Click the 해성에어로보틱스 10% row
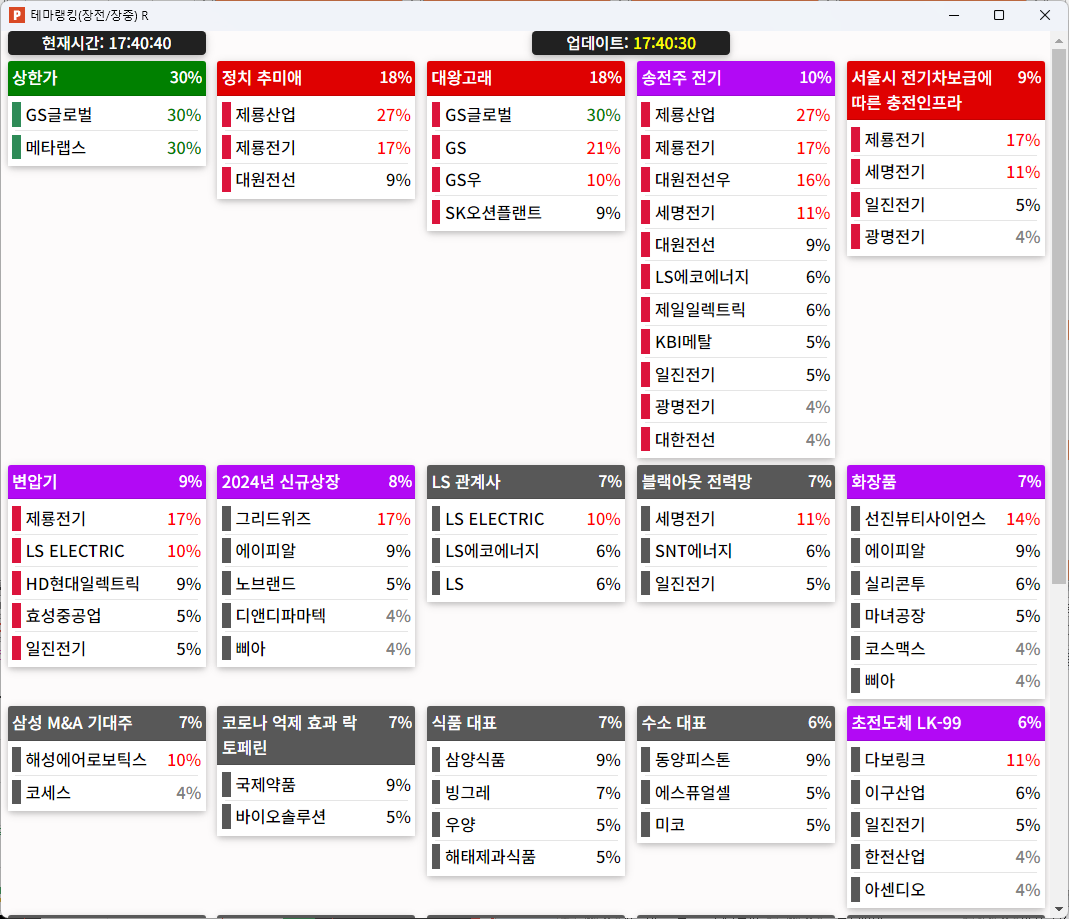The width and height of the screenshot is (1069, 919). pos(107,760)
